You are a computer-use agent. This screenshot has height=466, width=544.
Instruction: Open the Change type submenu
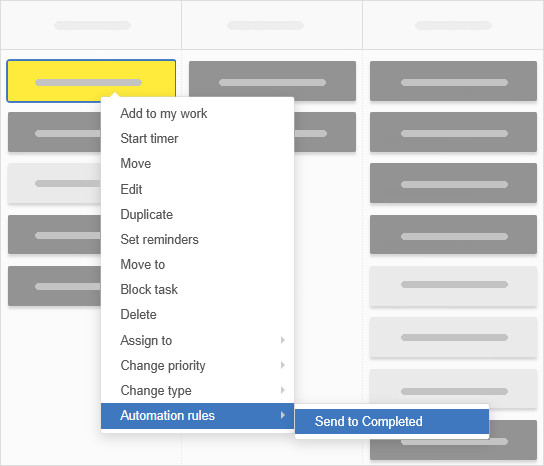[x=197, y=390]
